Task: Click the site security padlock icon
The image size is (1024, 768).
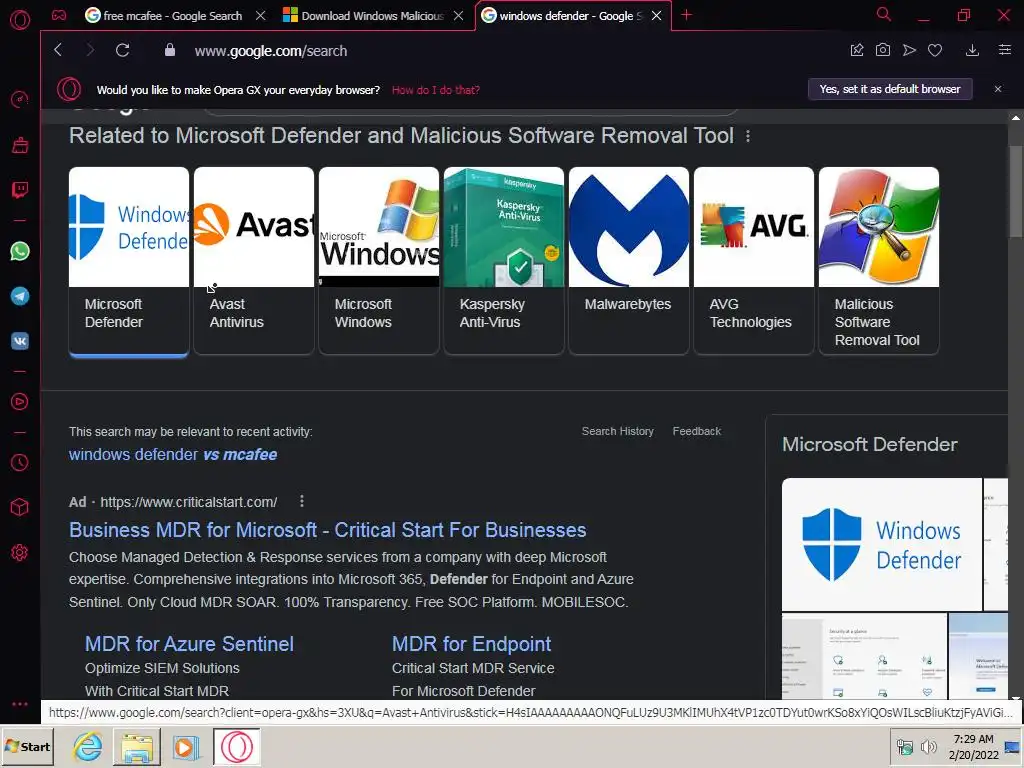Action: [x=170, y=50]
